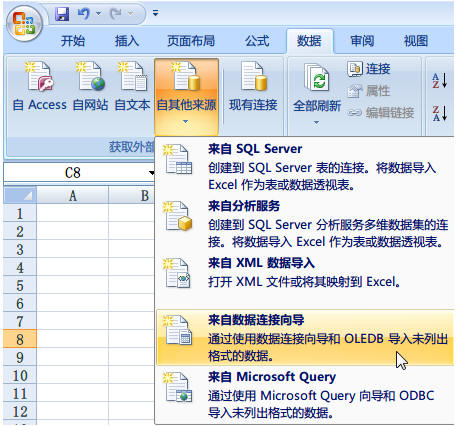Click cell A1
The image size is (459, 426).
72,213
